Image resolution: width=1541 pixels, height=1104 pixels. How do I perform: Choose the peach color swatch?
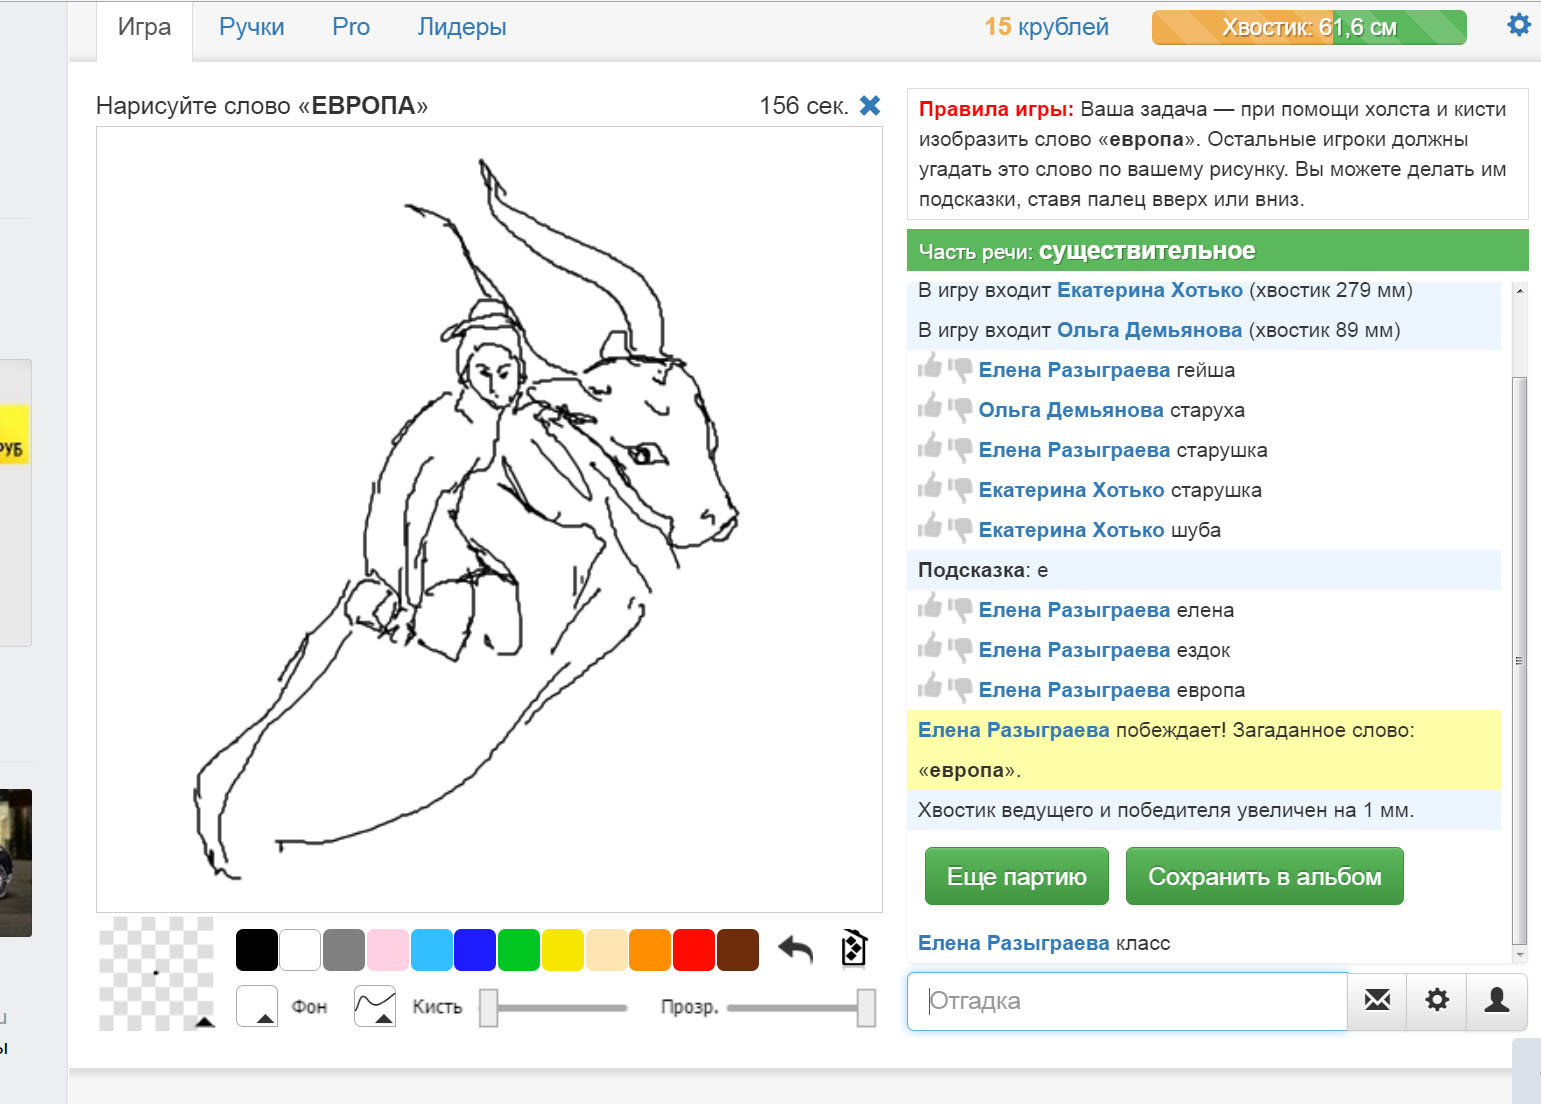coord(607,950)
